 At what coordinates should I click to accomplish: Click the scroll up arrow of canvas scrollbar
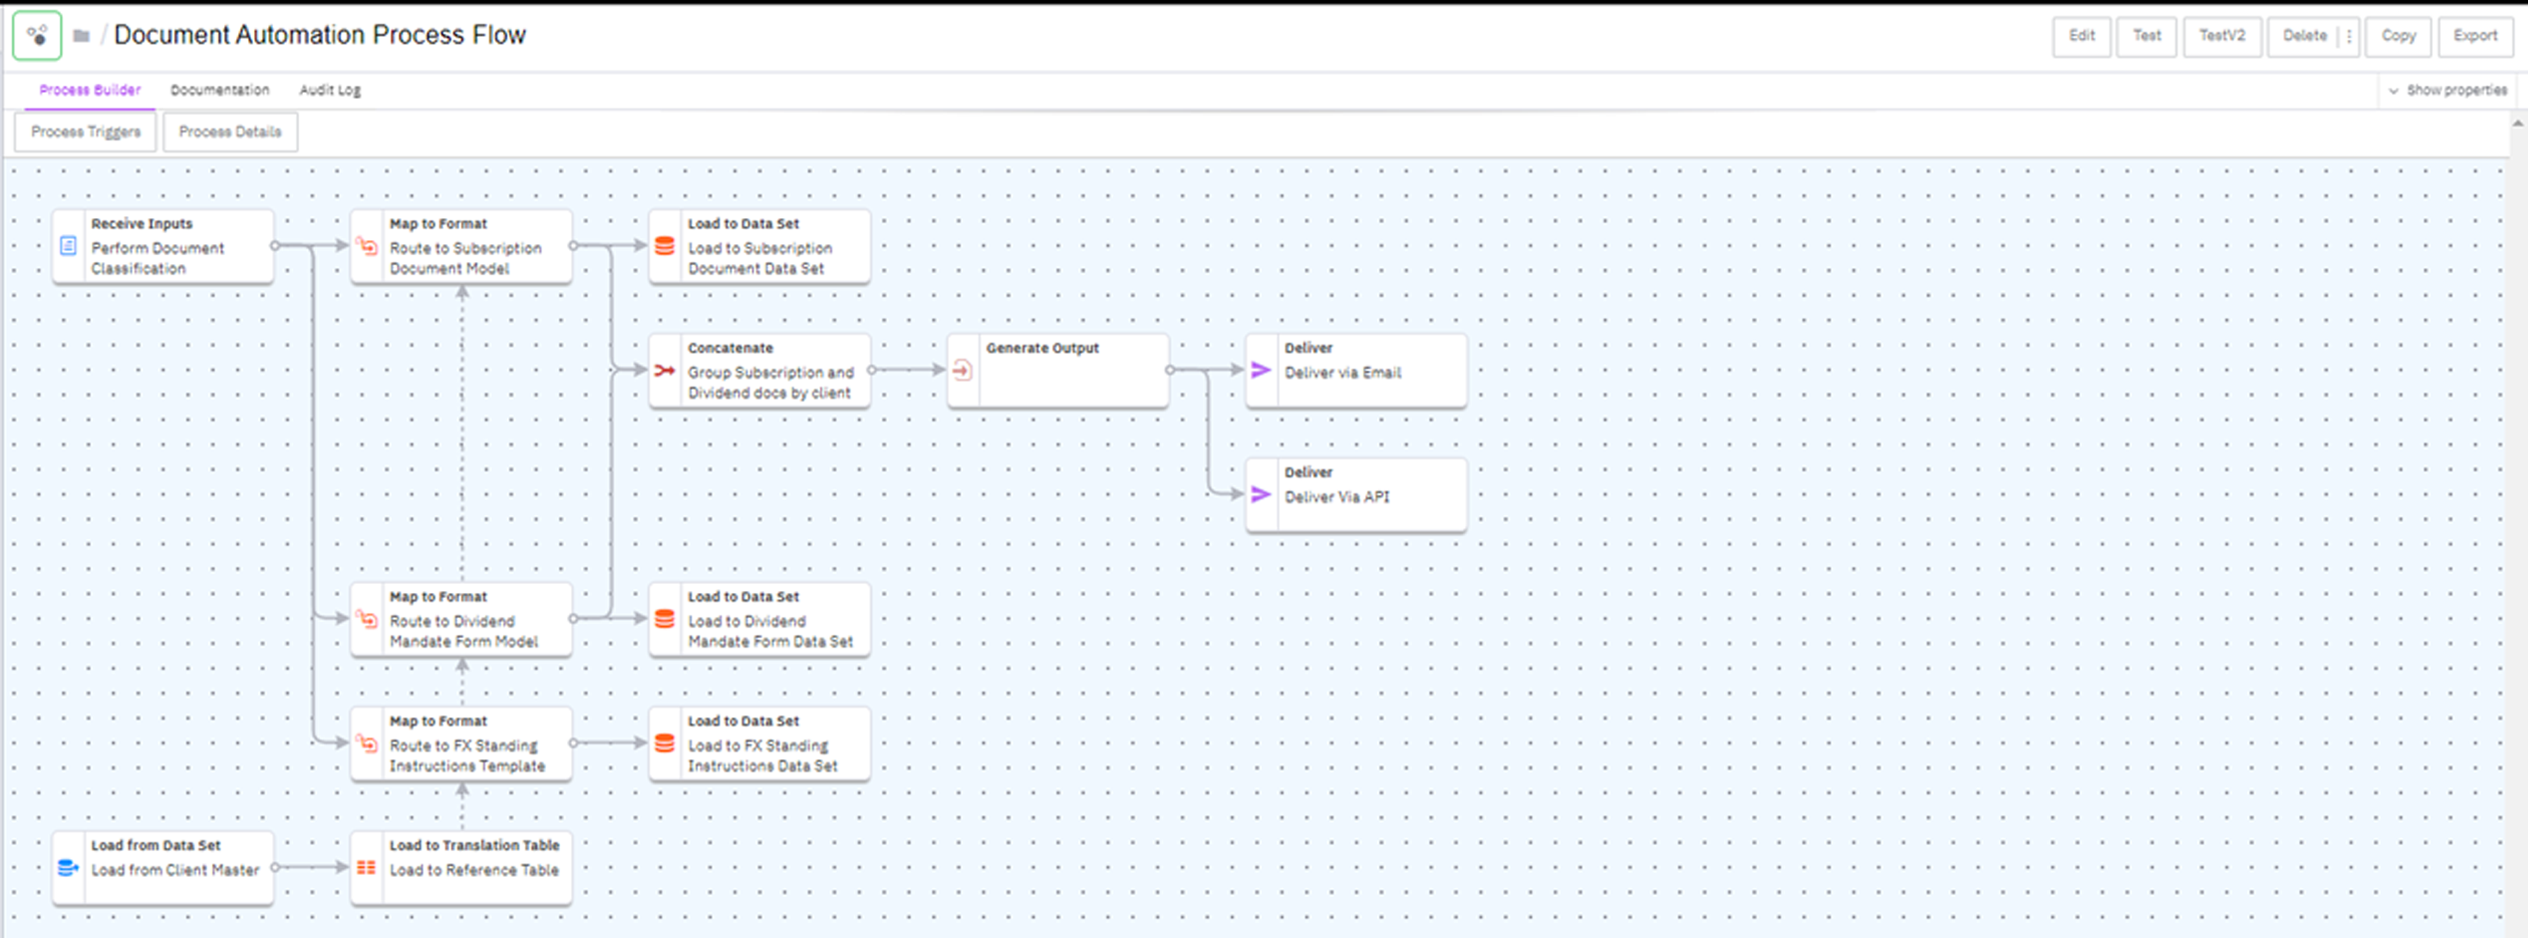2517,124
